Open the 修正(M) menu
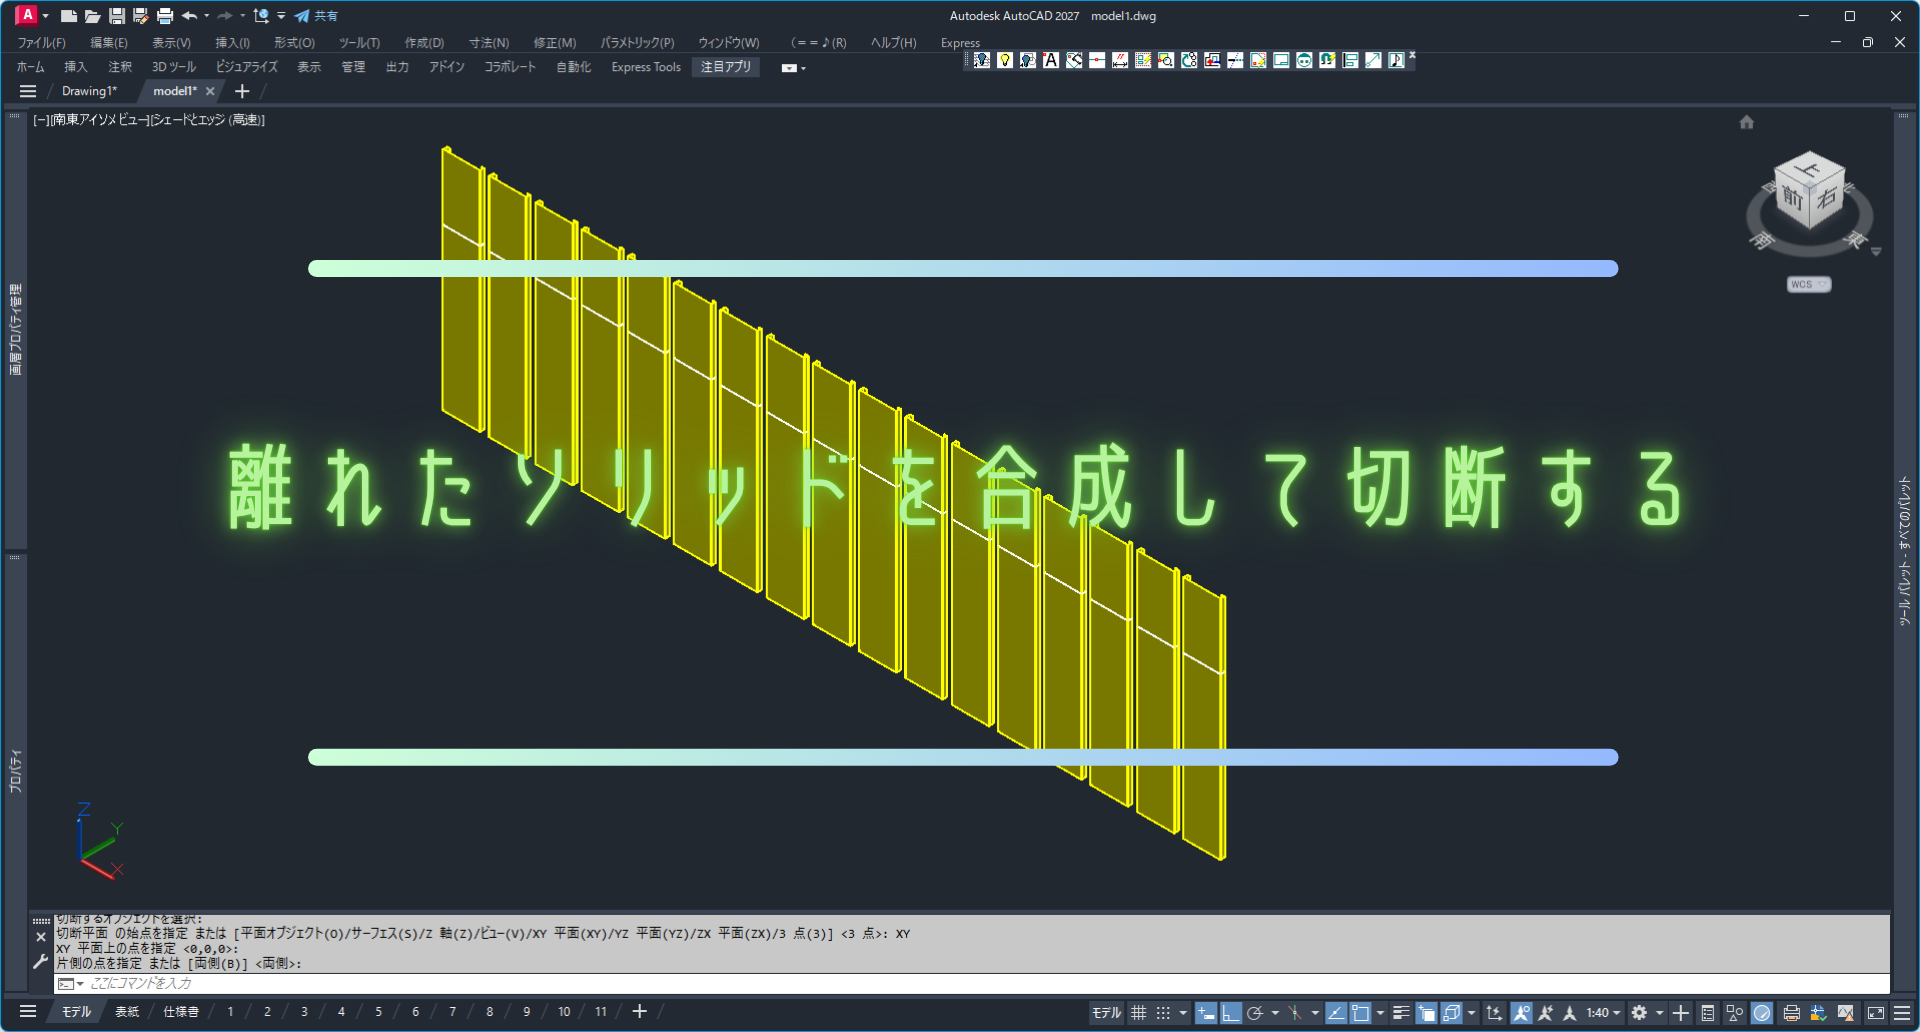This screenshot has width=1920, height=1032. 554,43
